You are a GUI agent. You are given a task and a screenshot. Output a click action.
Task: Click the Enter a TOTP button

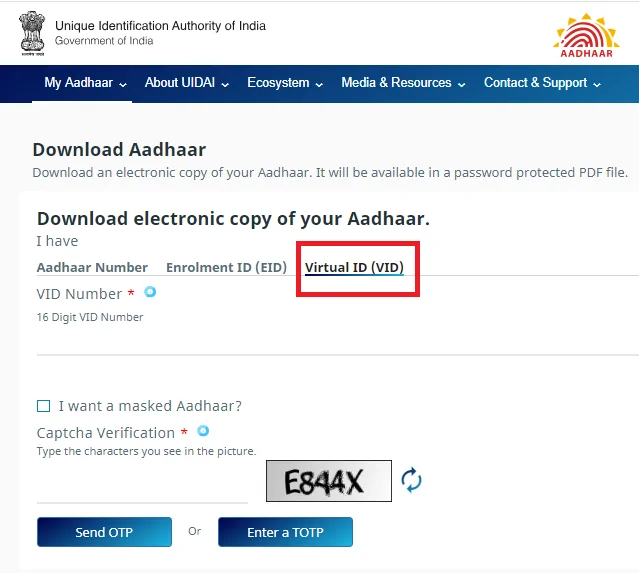pyautogui.click(x=285, y=532)
